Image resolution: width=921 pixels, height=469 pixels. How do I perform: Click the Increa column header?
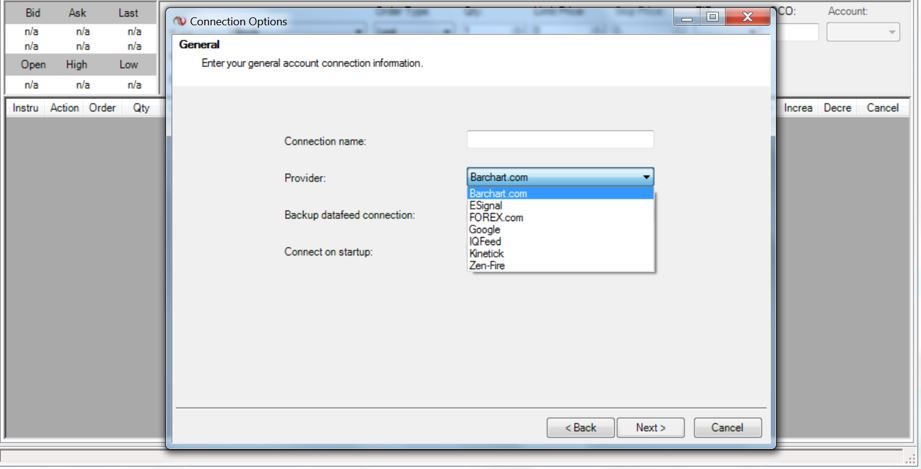(x=798, y=108)
